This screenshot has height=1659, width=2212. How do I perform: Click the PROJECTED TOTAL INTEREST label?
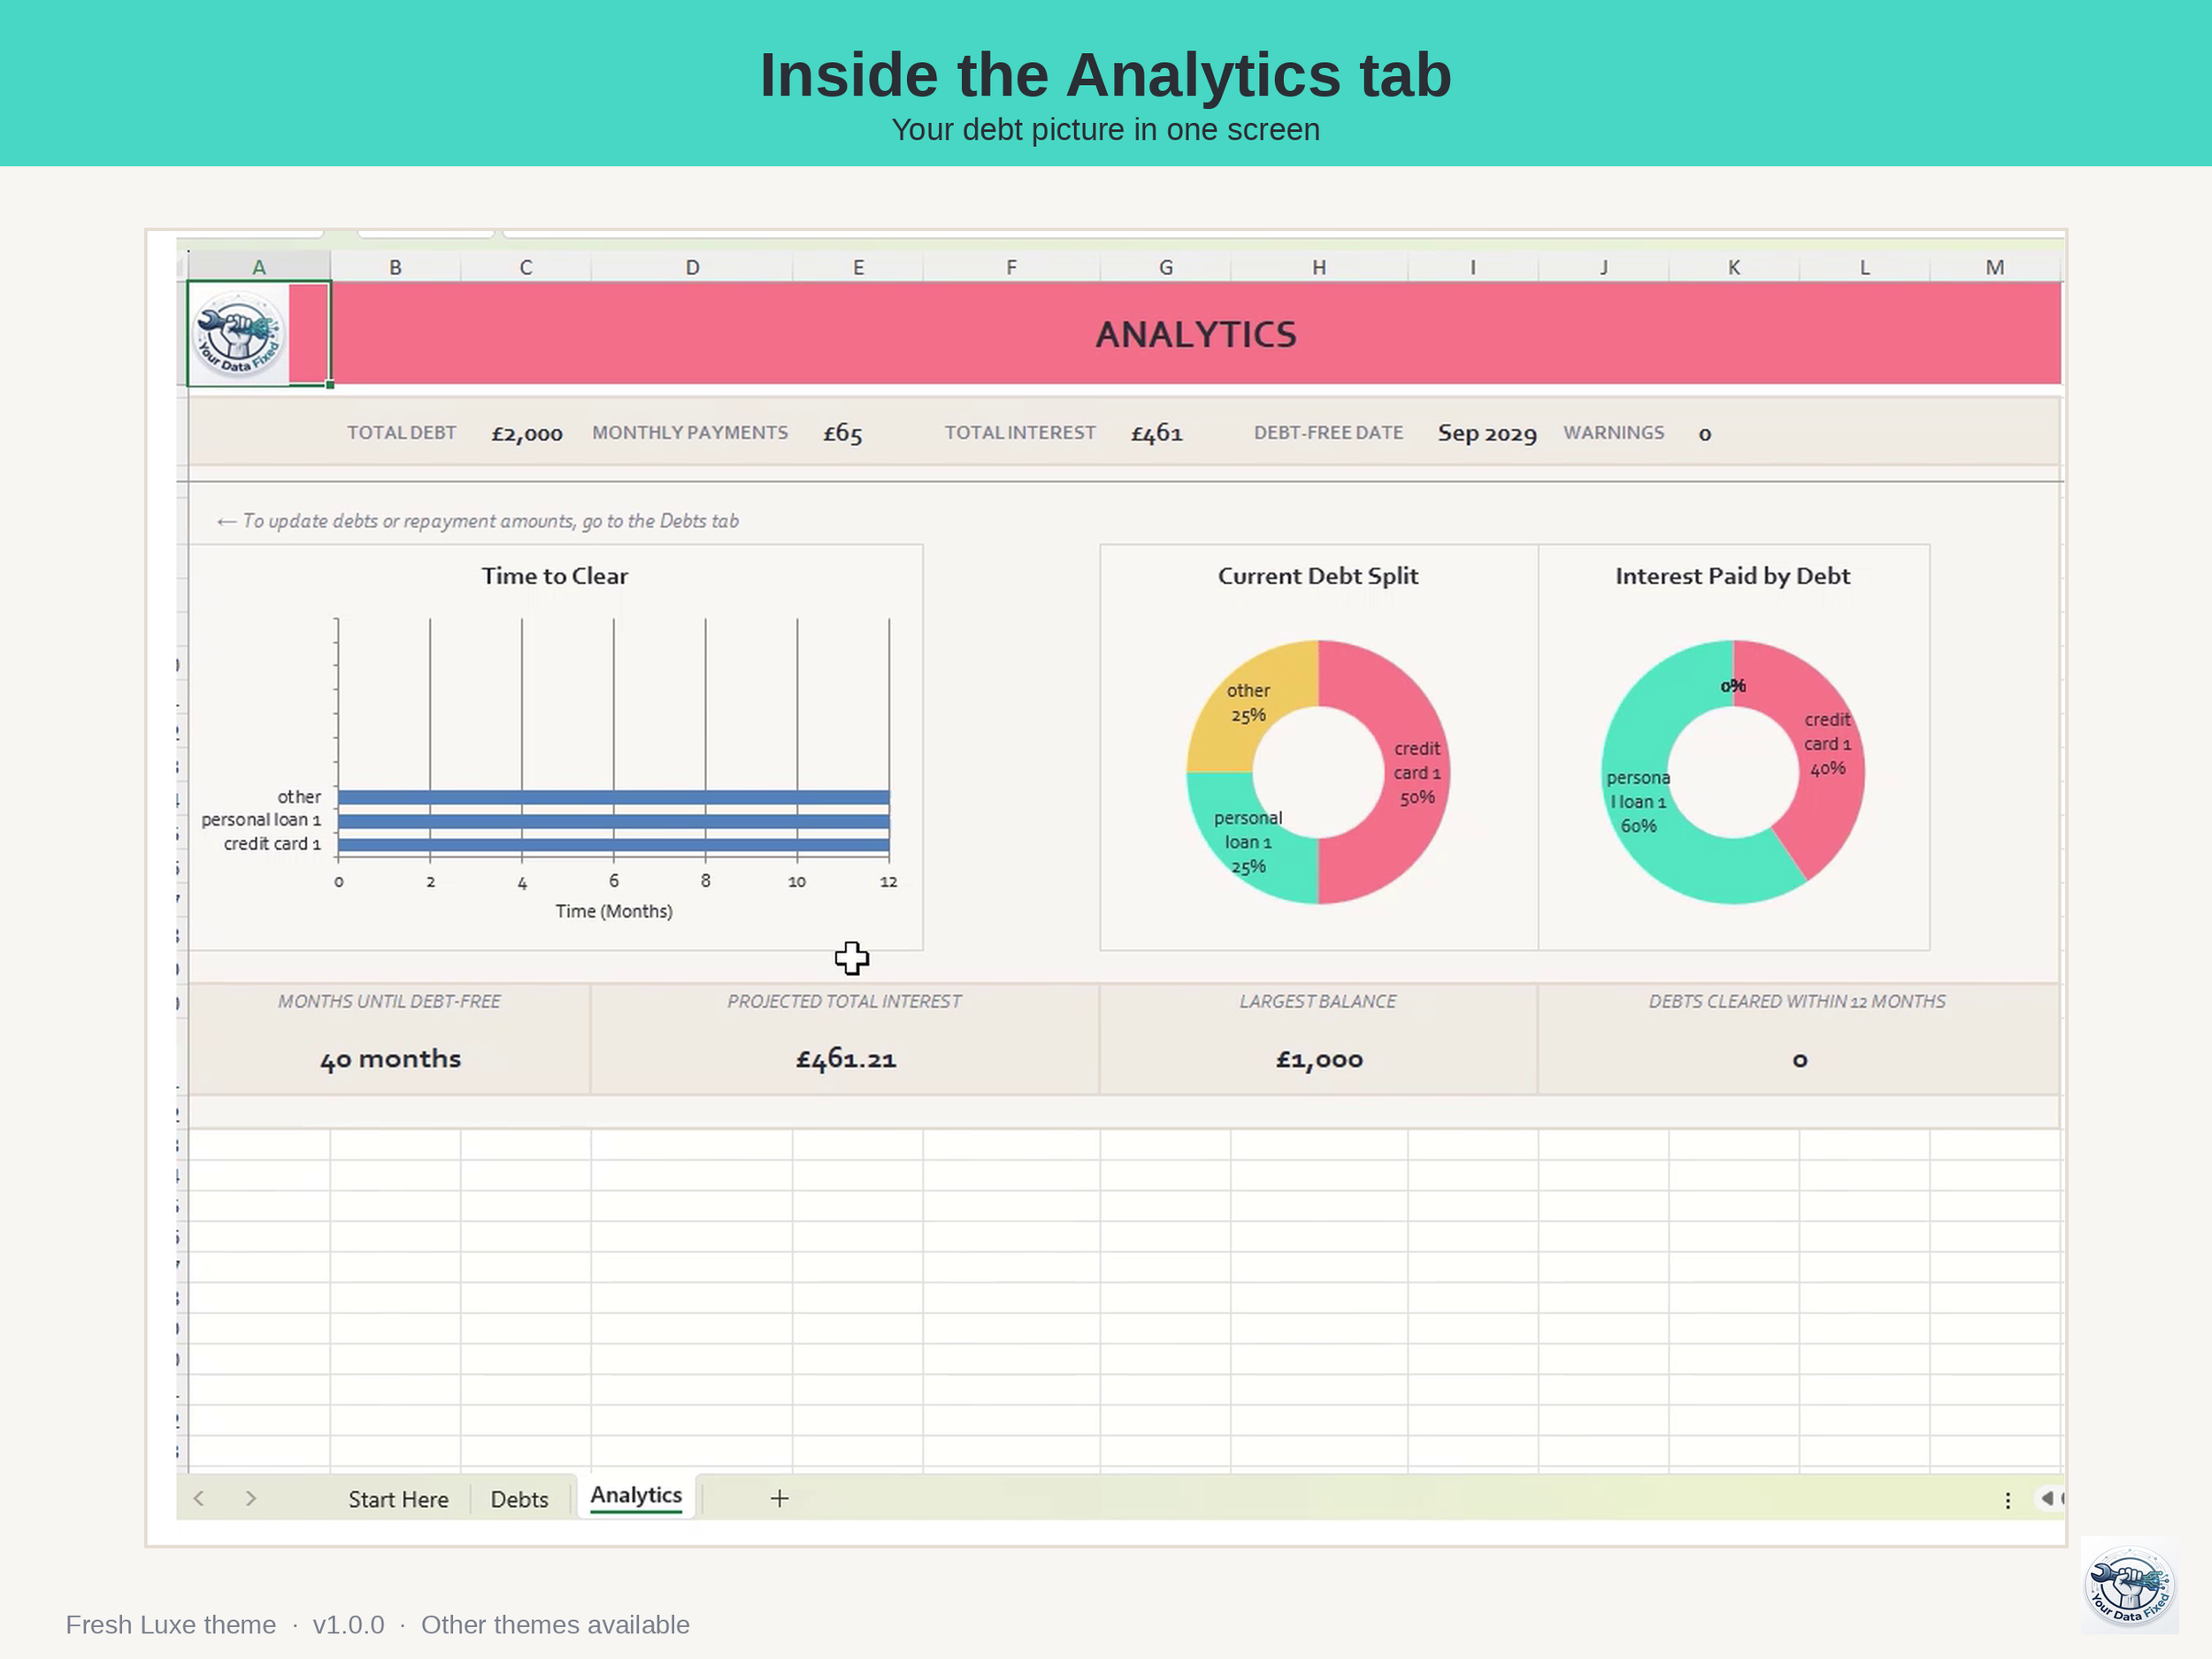coord(844,1001)
